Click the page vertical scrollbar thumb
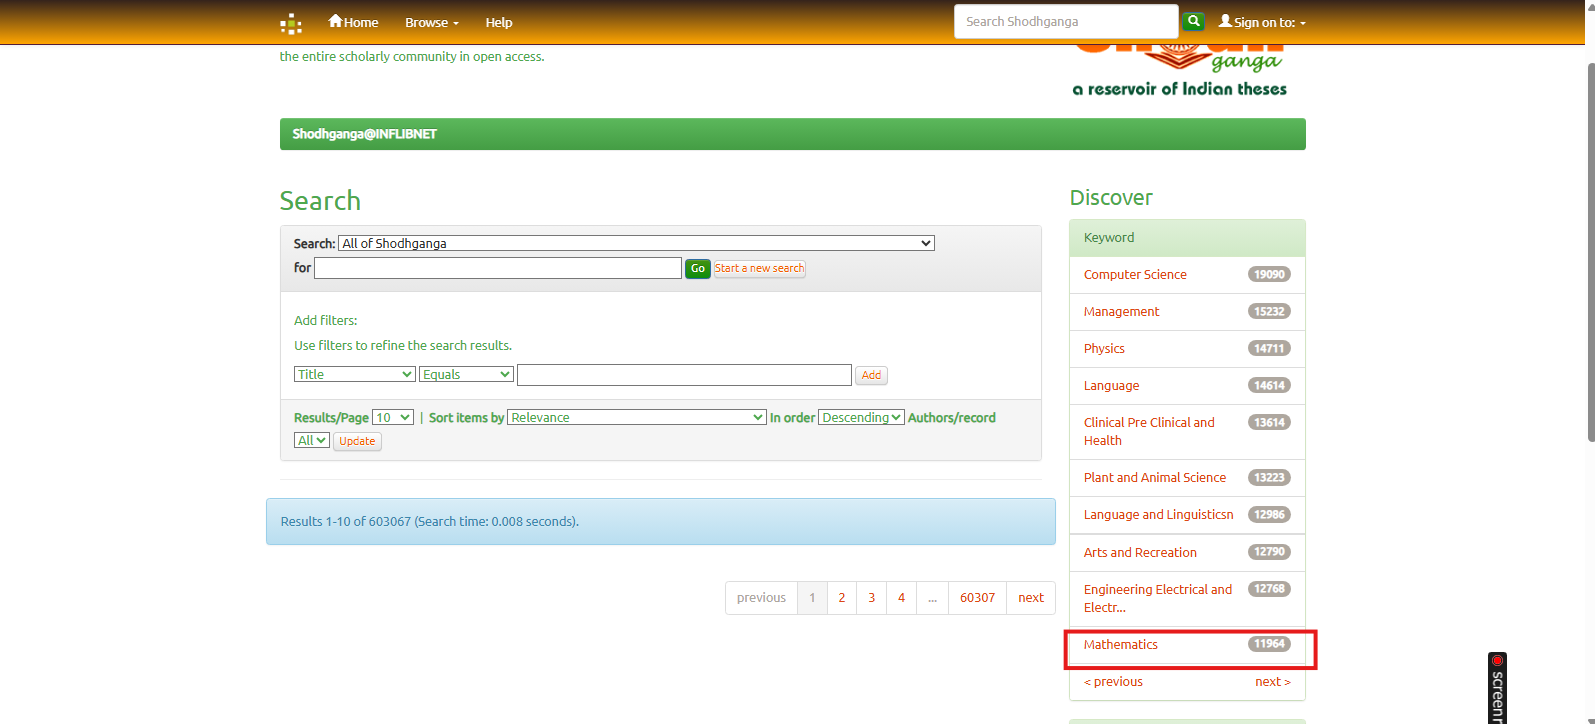Viewport: 1595px width, 724px height. (x=1590, y=250)
